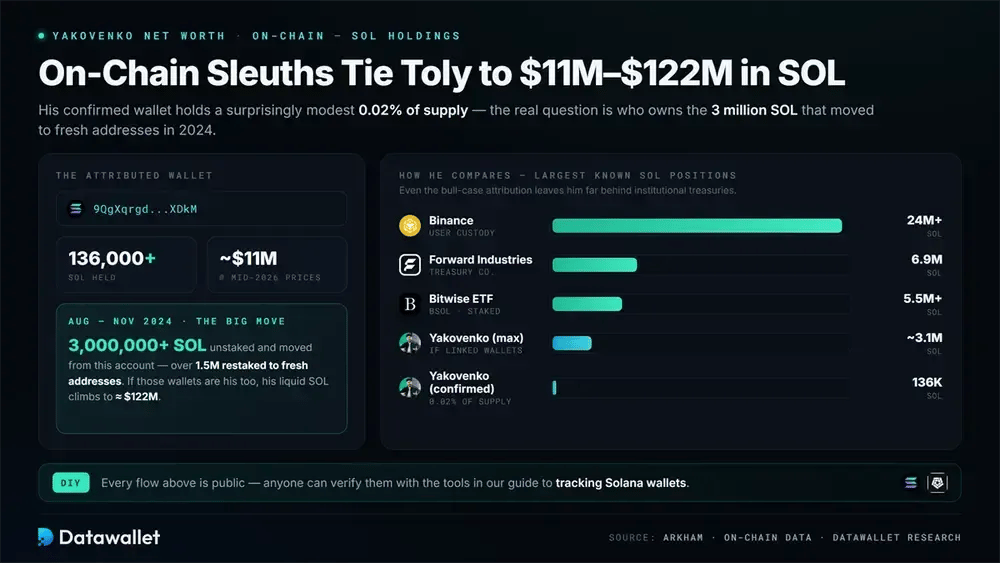Click the Yakovenko (max) avatar
Image resolution: width=1000 pixels, height=563 pixels.
(x=410, y=343)
